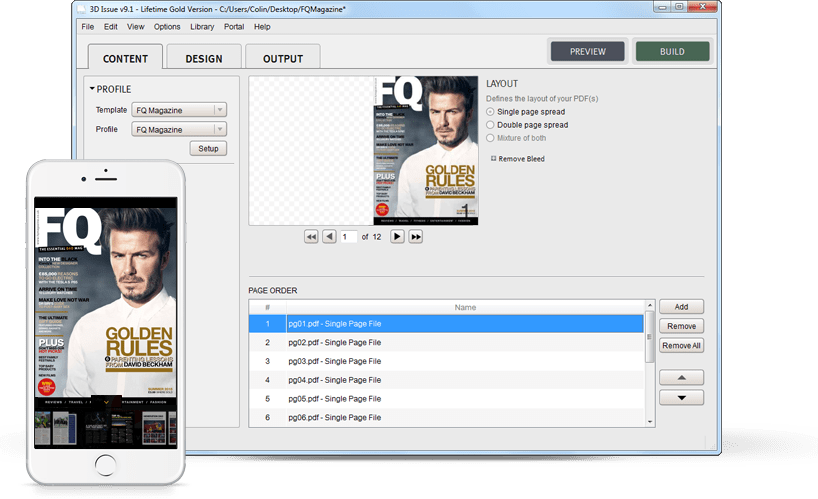Select Single page spread layout option
This screenshot has height=499, width=818.
(x=490, y=112)
